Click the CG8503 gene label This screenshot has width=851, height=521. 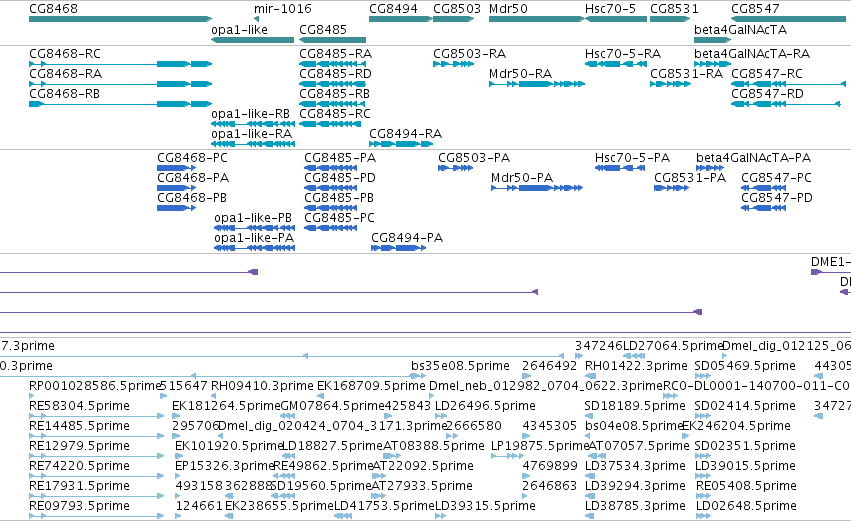pos(457,9)
